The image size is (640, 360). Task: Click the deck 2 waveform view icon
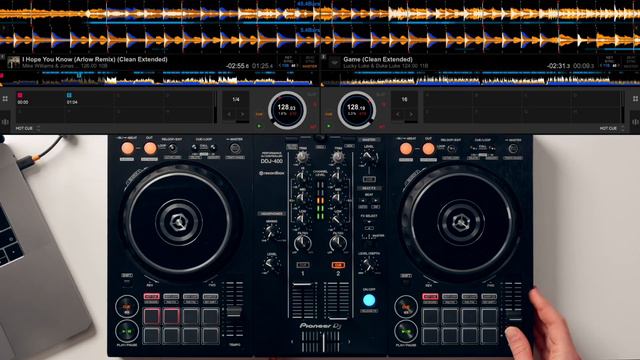(635, 122)
